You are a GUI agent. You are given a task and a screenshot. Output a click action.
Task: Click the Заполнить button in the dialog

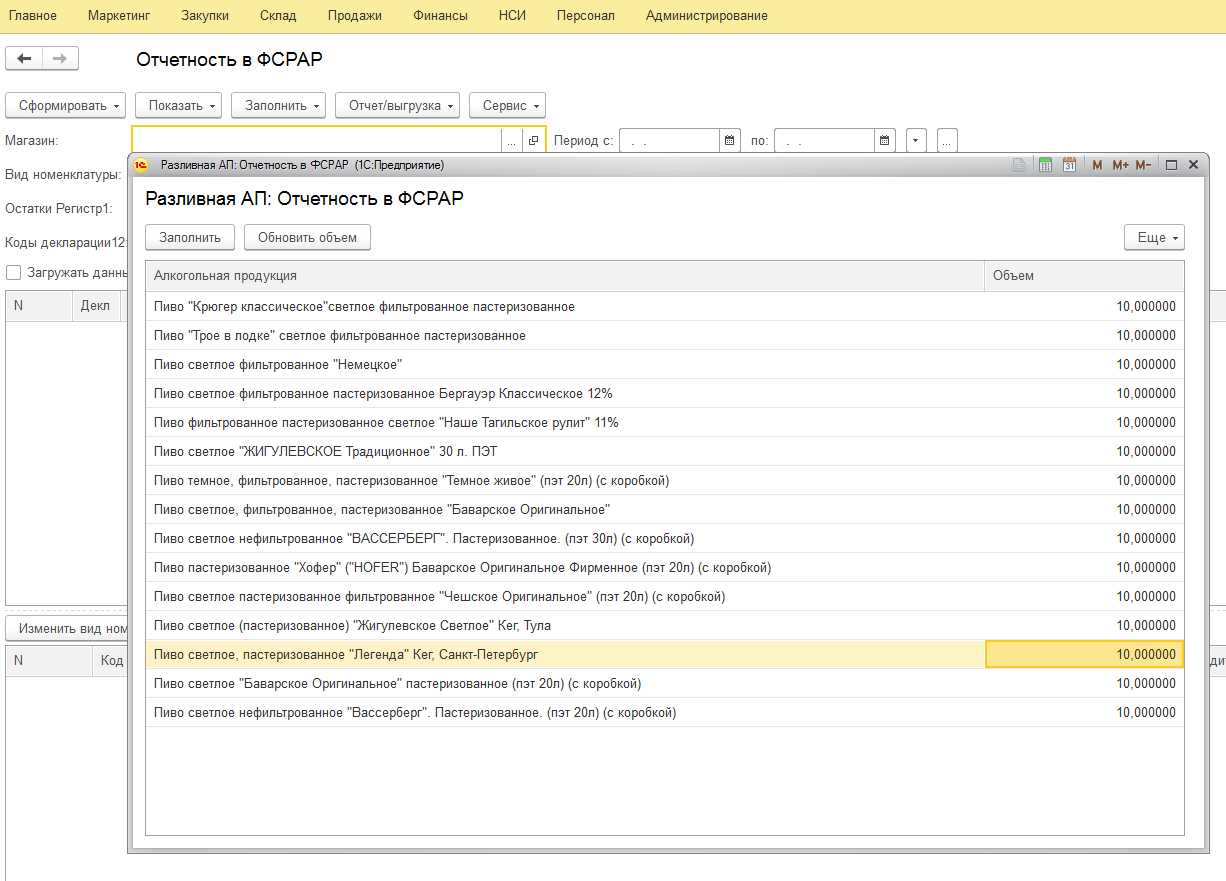tap(190, 237)
